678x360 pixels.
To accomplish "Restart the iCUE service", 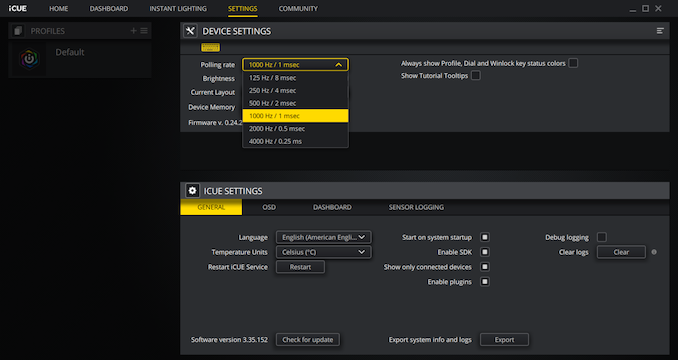I will click(300, 267).
